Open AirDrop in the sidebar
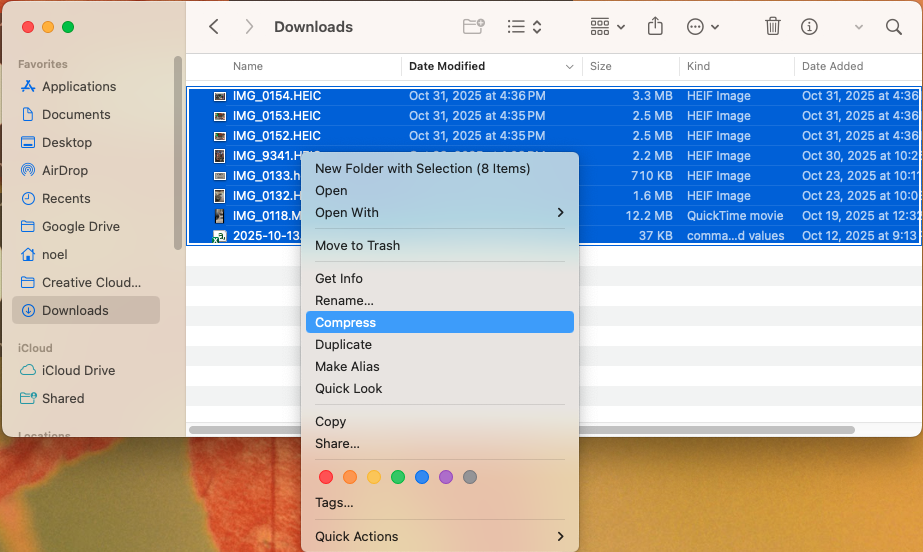This screenshot has width=923, height=552. tap(65, 170)
